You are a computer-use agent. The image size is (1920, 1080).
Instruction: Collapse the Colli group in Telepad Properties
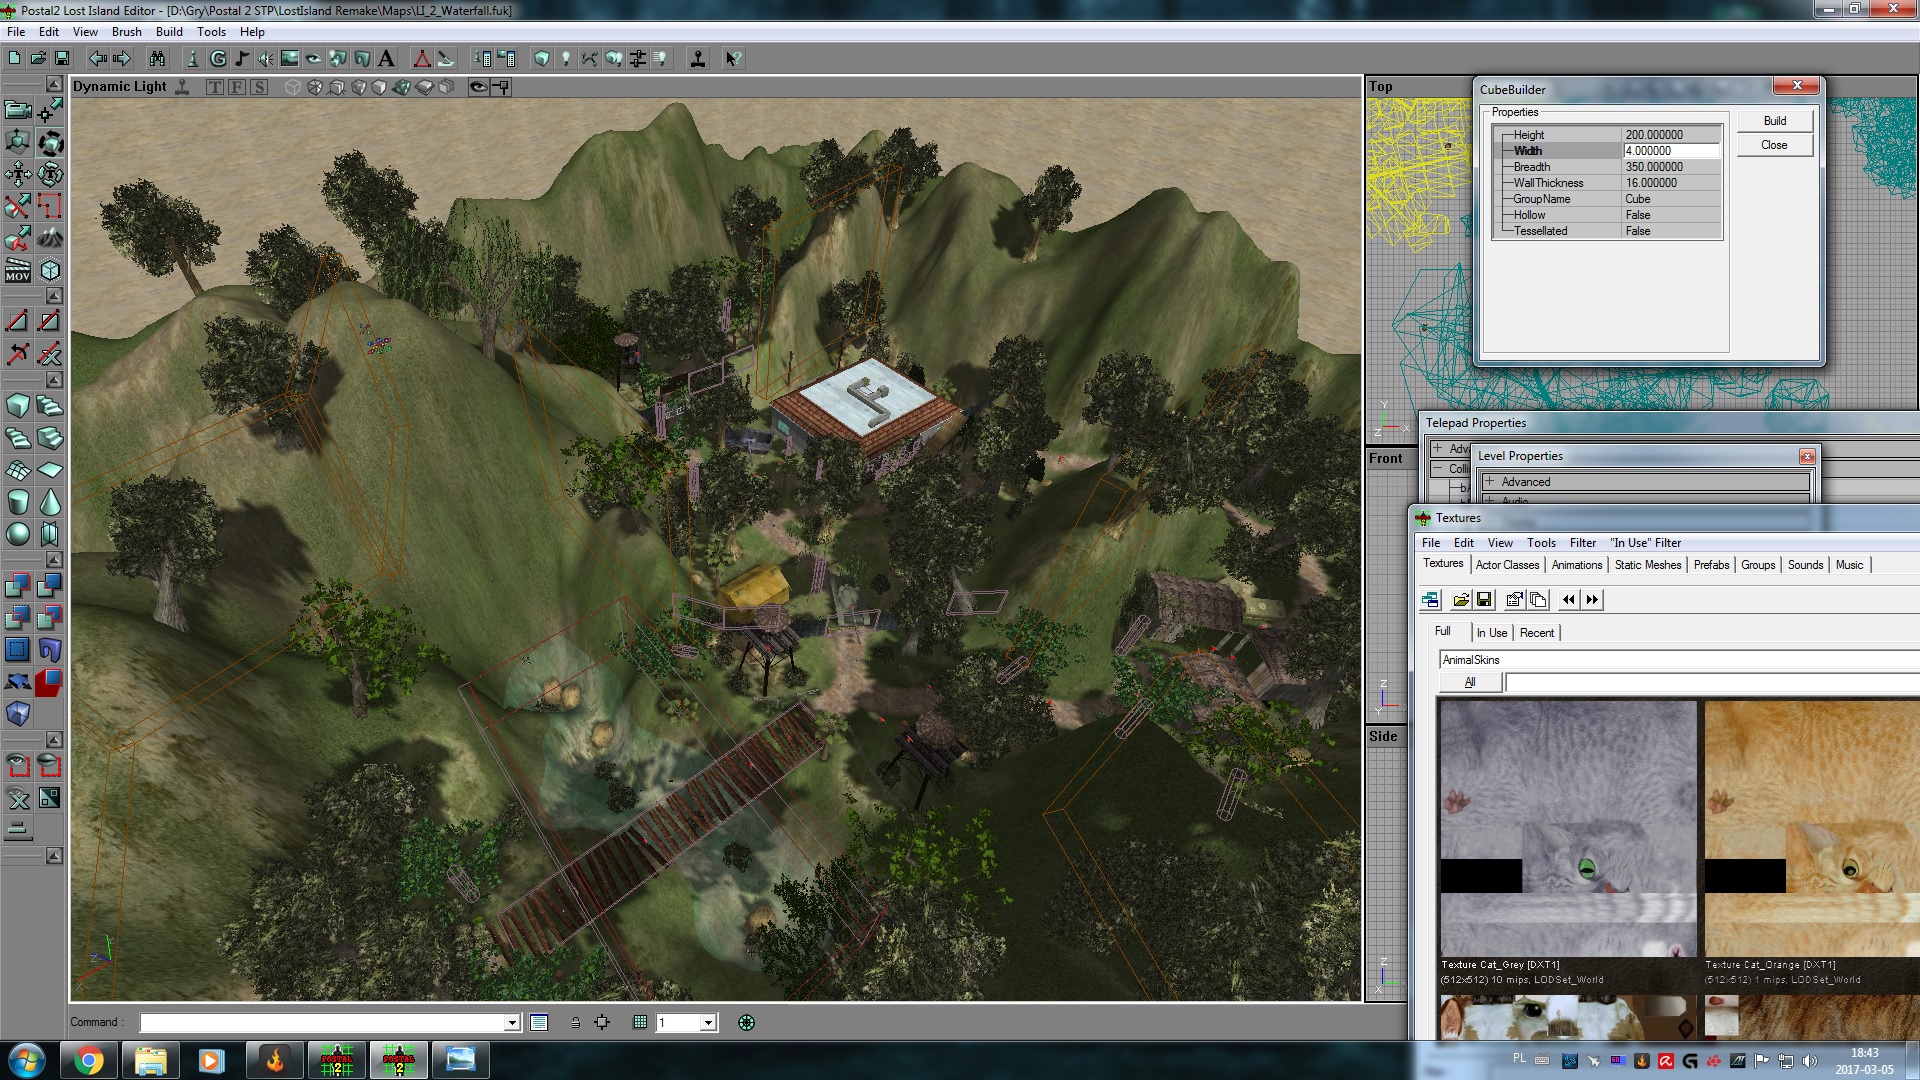[x=1437, y=468]
